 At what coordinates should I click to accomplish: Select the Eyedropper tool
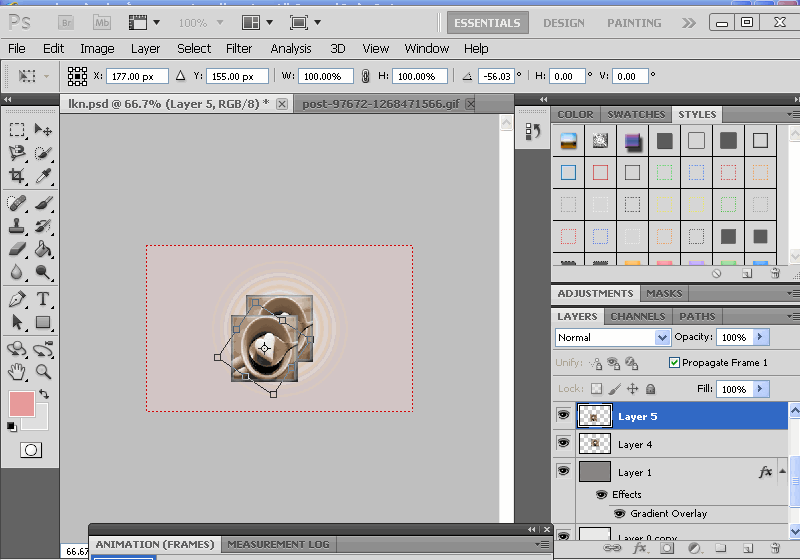(43, 175)
